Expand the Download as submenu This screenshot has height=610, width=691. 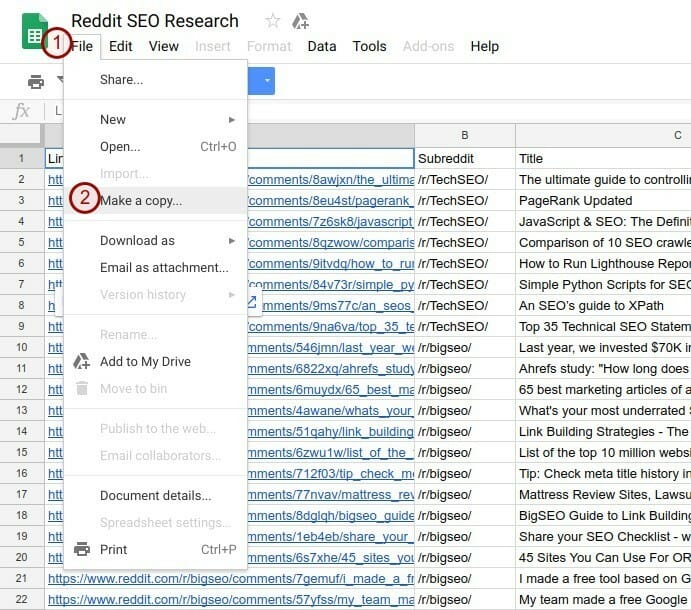pos(232,241)
